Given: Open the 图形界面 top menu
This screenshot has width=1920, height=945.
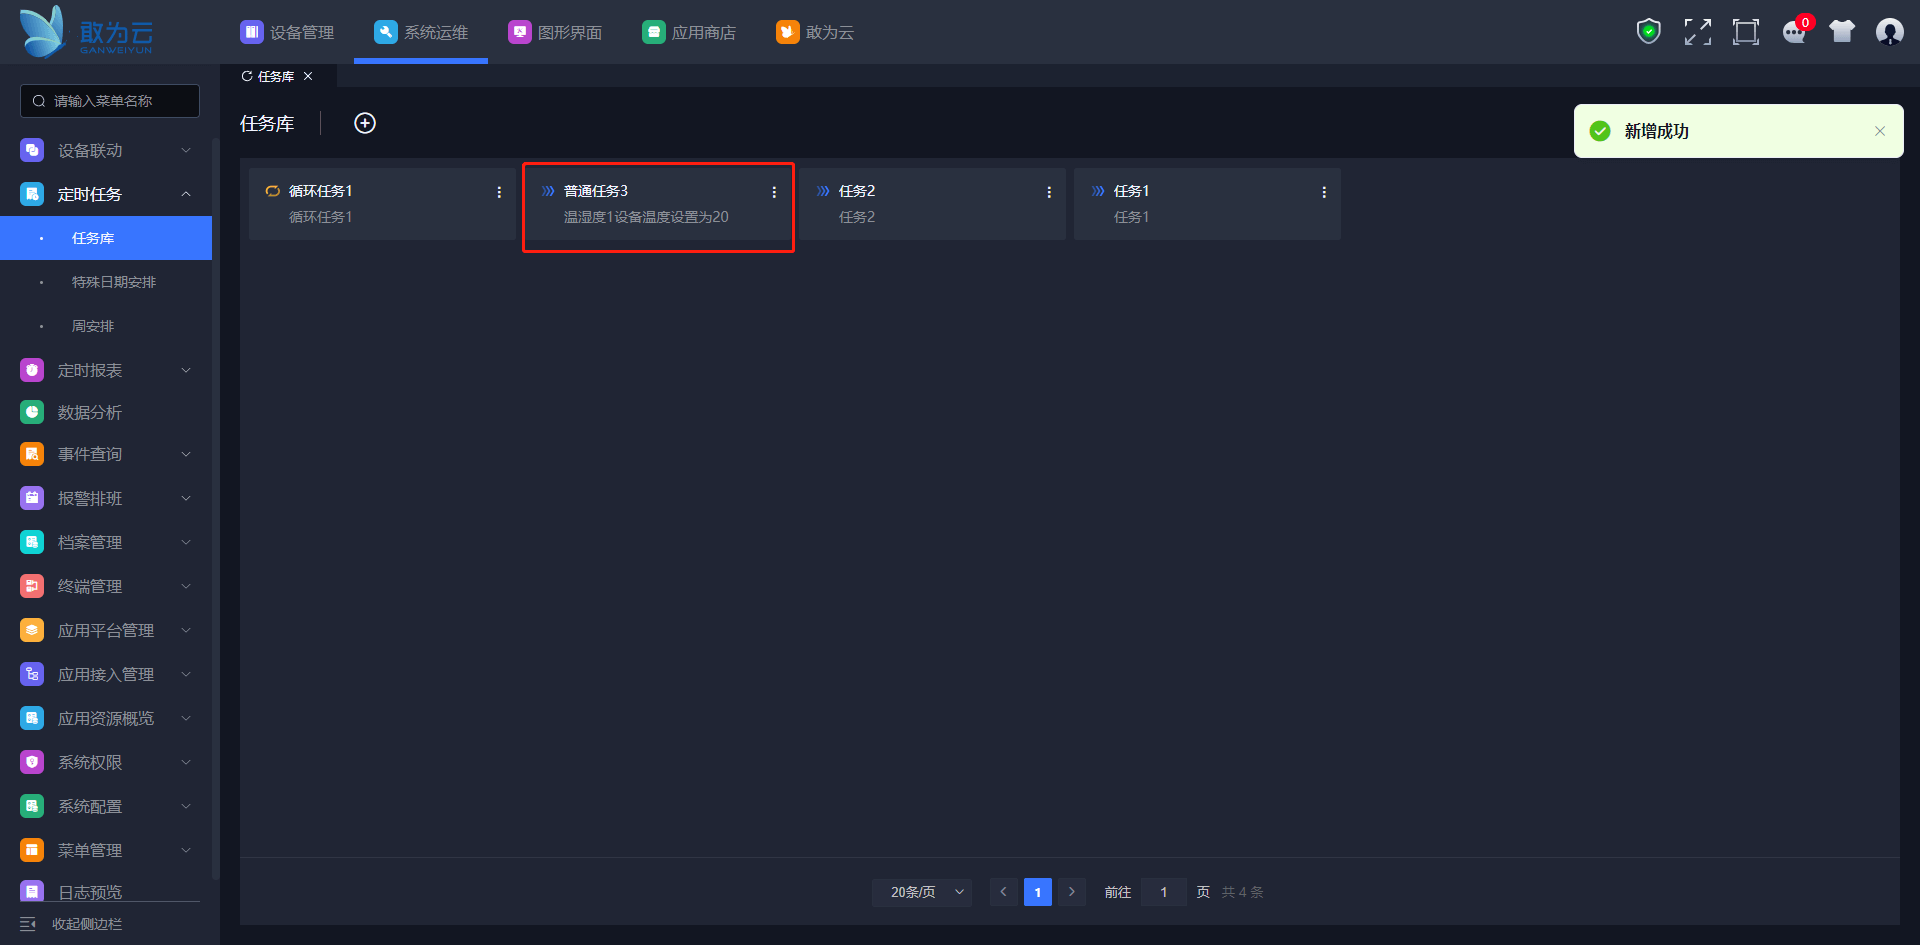Looking at the screenshot, I should click(555, 32).
